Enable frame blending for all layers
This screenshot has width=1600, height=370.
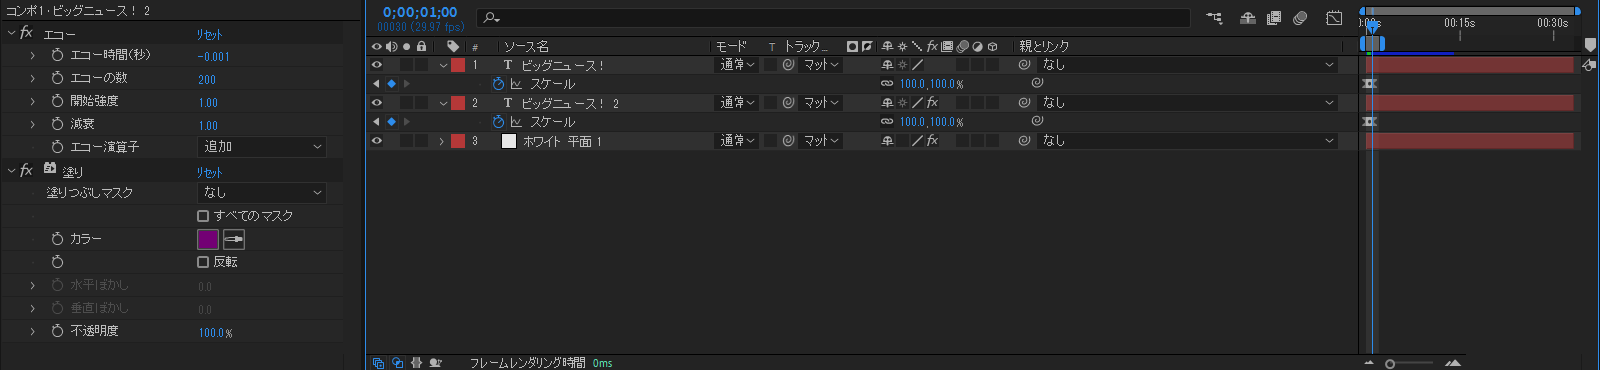(x=1274, y=18)
